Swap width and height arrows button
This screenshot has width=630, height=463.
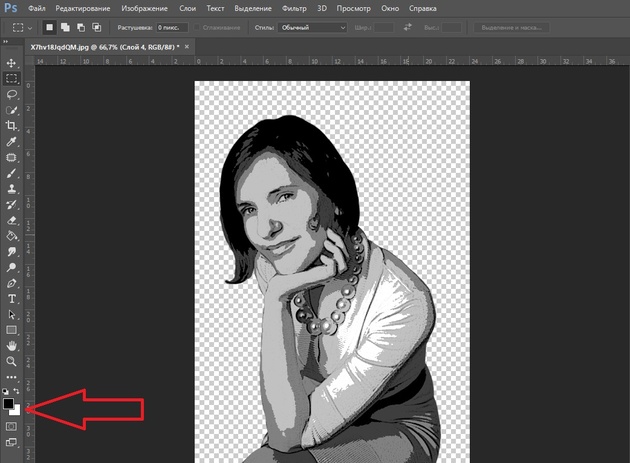[x=407, y=27]
